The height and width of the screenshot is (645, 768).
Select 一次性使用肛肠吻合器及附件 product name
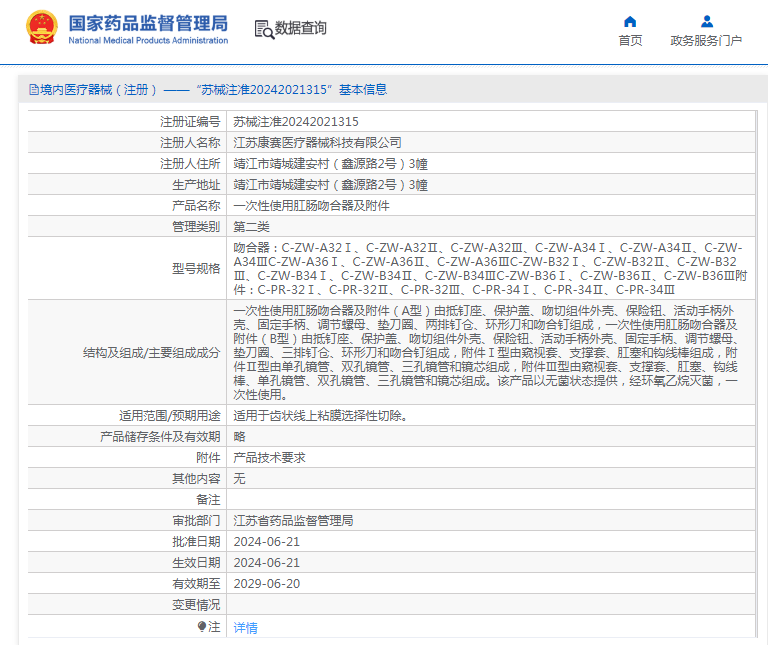tap(311, 206)
